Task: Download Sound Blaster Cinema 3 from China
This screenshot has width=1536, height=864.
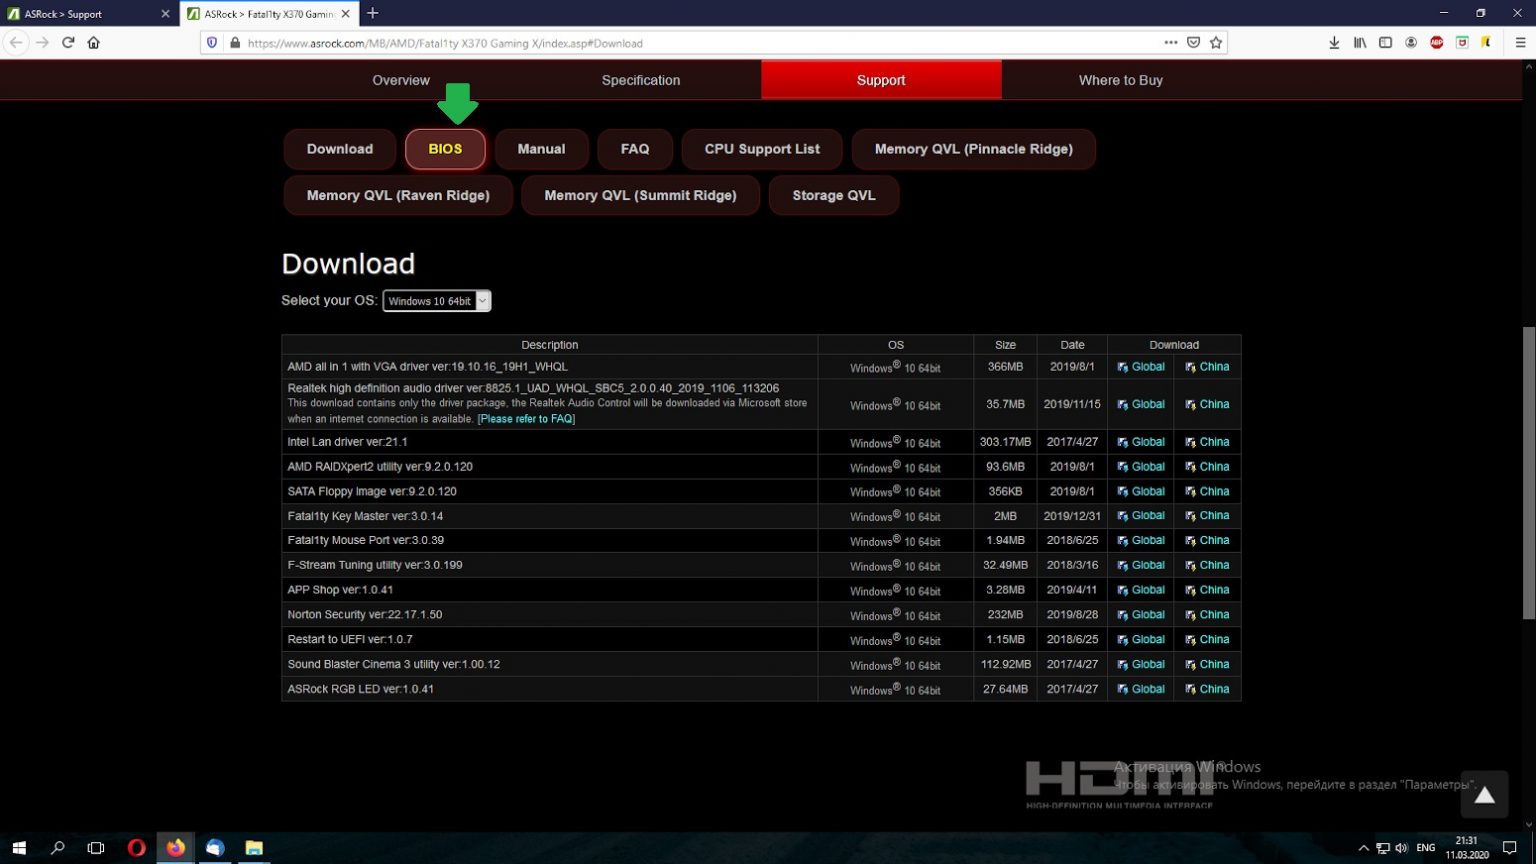Action: tap(1207, 665)
